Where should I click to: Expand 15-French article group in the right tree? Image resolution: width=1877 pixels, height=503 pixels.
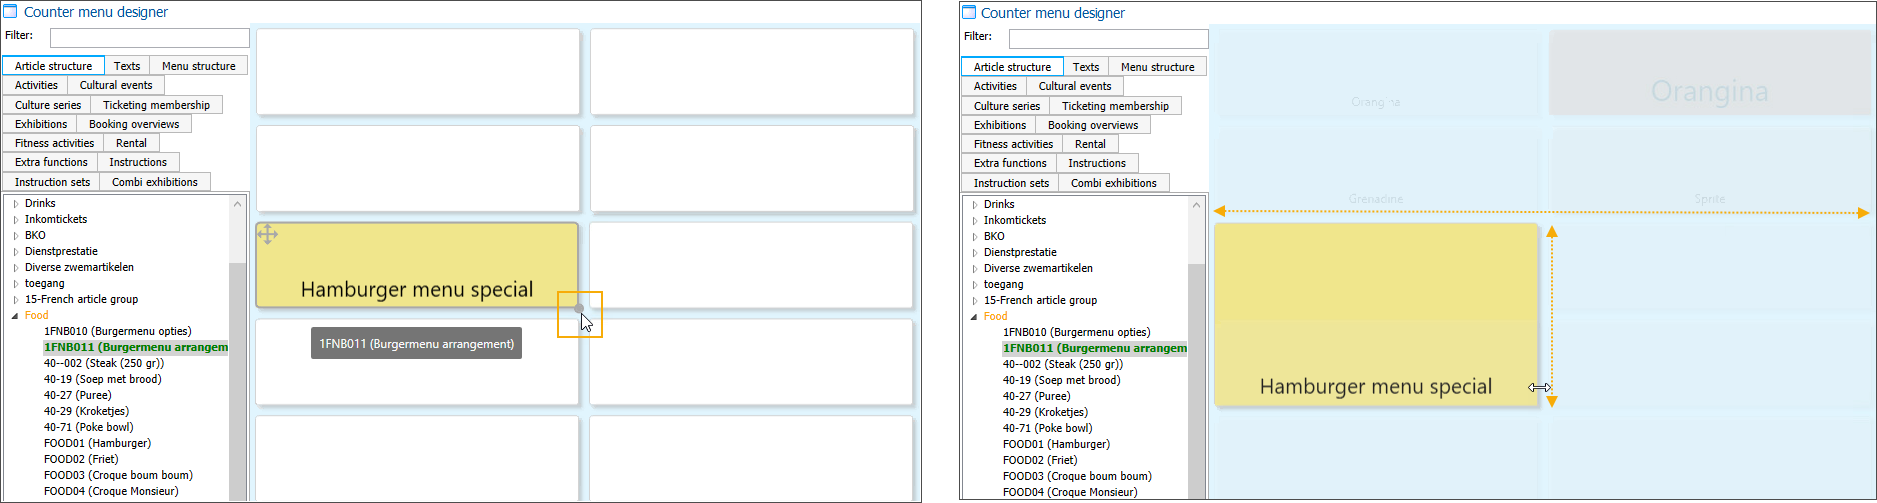tap(975, 301)
